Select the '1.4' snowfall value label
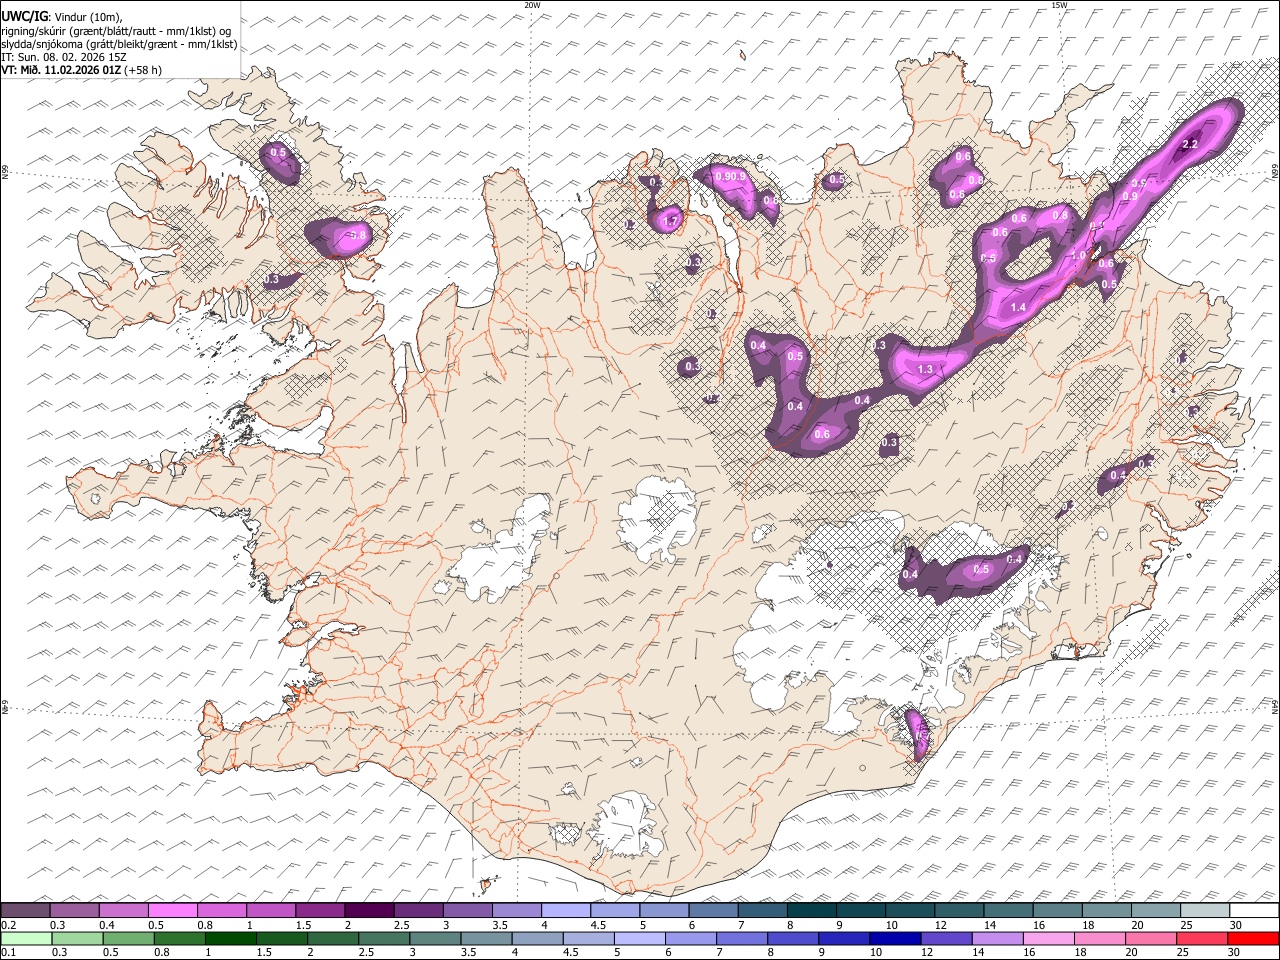1280x960 pixels. [x=1019, y=307]
